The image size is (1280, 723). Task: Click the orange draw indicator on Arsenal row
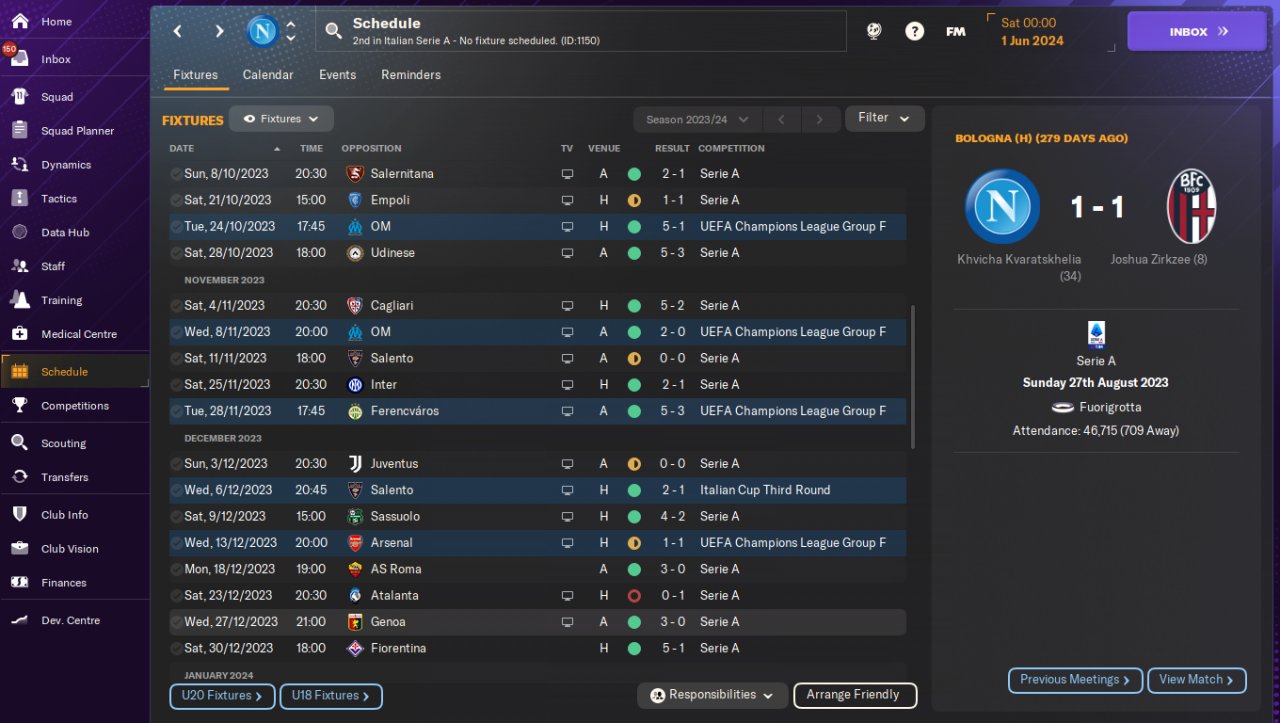[634, 543]
